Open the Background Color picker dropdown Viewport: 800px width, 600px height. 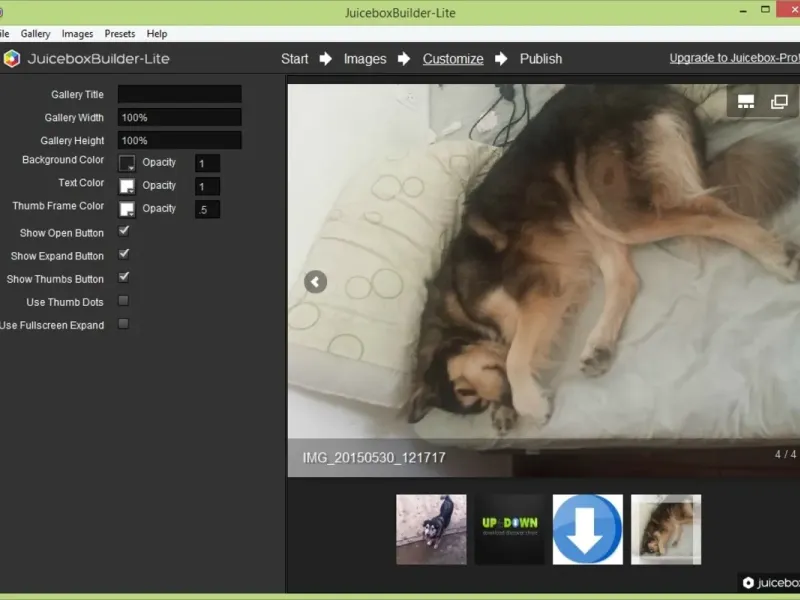127,163
